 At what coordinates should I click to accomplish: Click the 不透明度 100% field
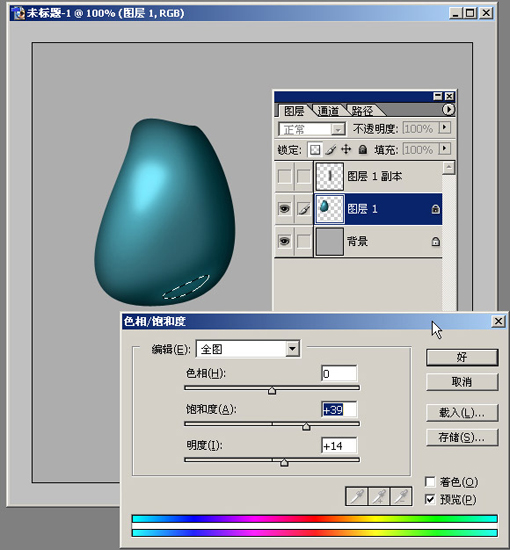click(420, 129)
